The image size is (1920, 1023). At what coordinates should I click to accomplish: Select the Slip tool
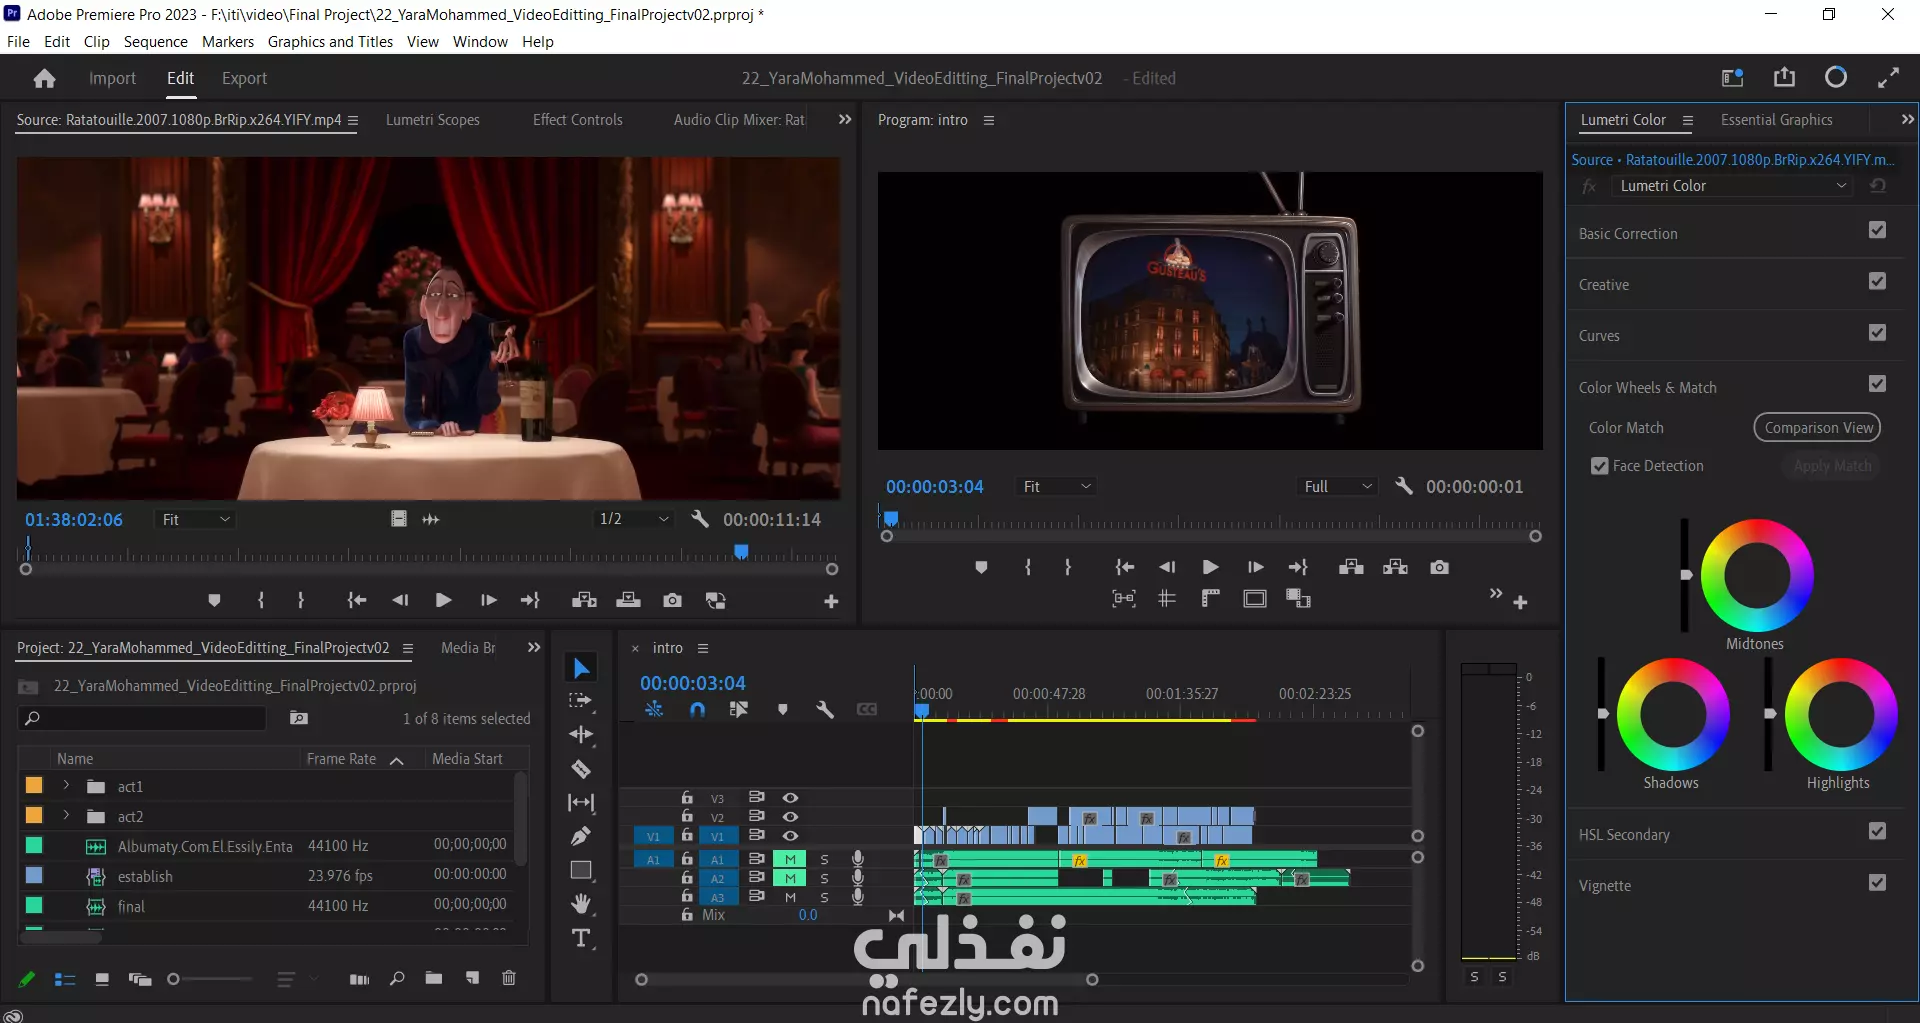[x=581, y=802]
